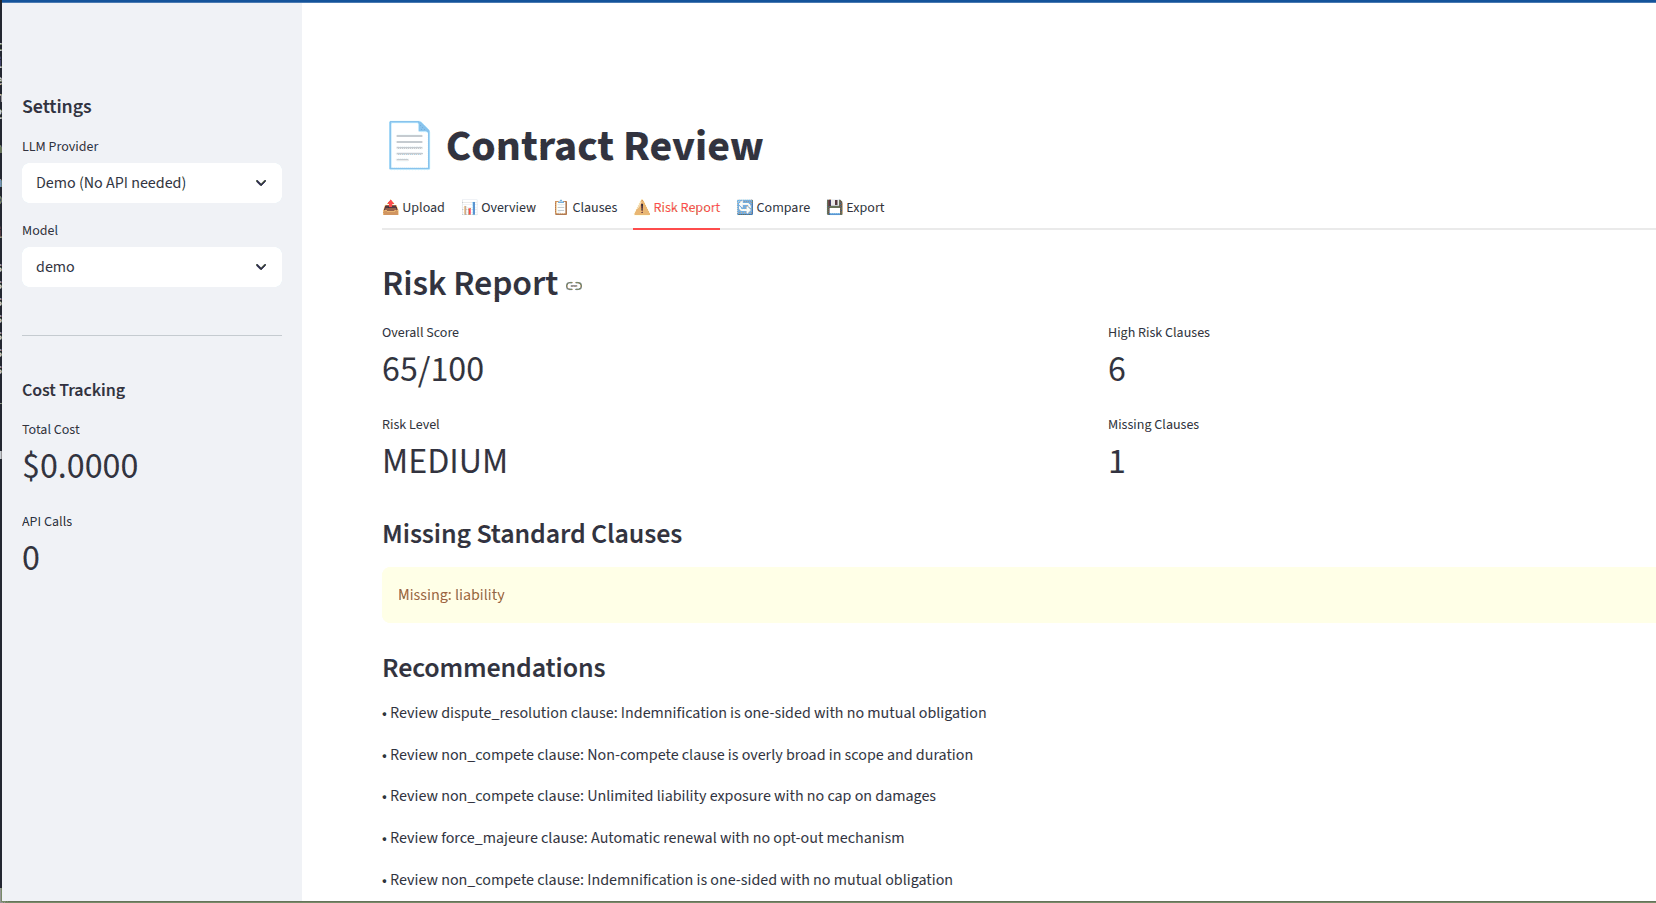Viewport: 1656px width, 903px height.
Task: Click the Clauses clipboard icon
Action: 562,207
